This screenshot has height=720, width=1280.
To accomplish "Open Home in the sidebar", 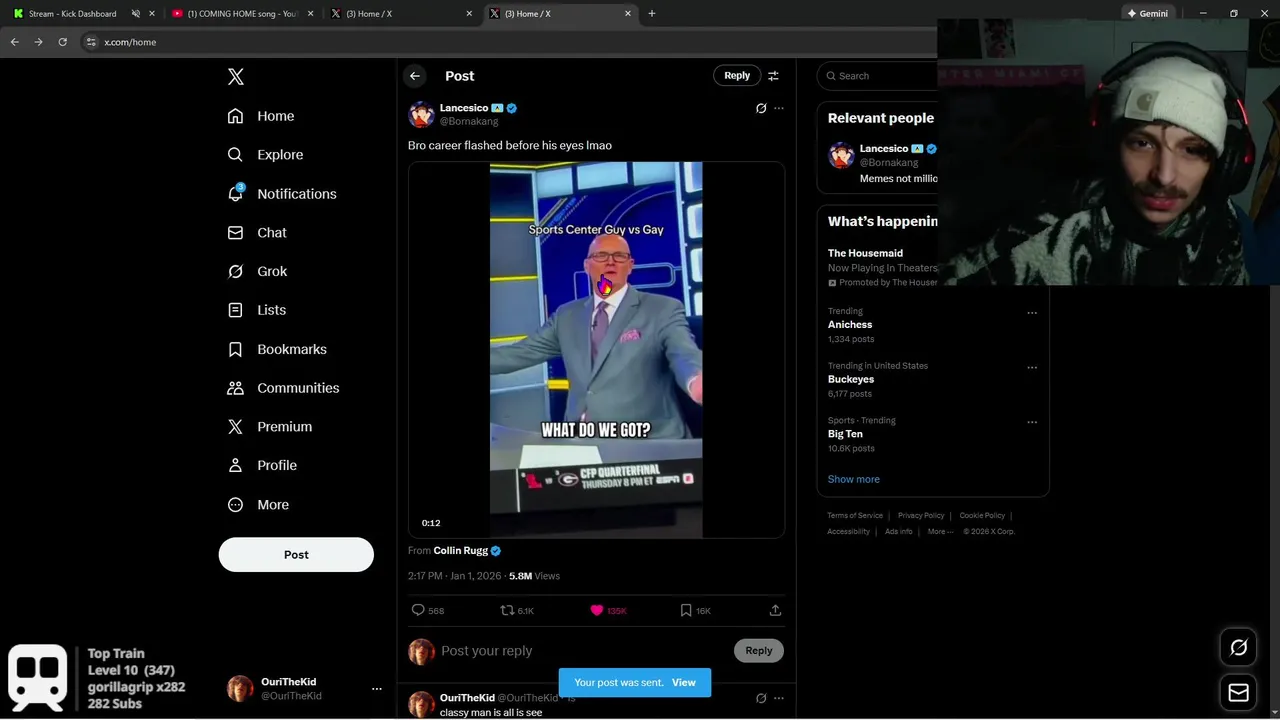I will pyautogui.click(x=261, y=116).
